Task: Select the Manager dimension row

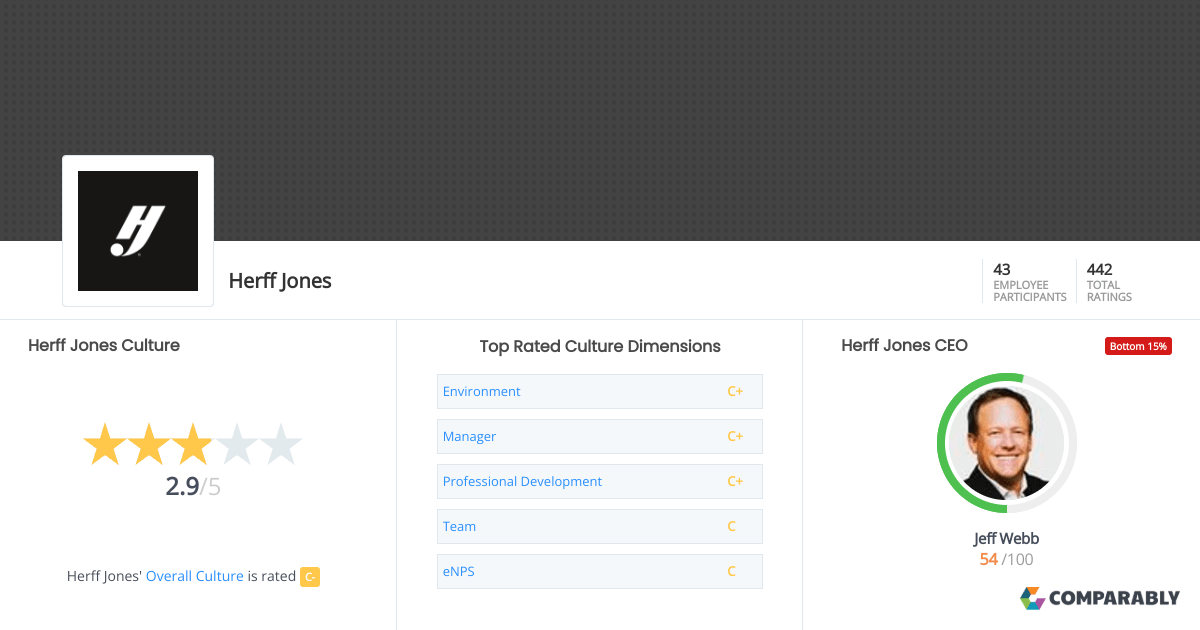Action: click(x=599, y=437)
